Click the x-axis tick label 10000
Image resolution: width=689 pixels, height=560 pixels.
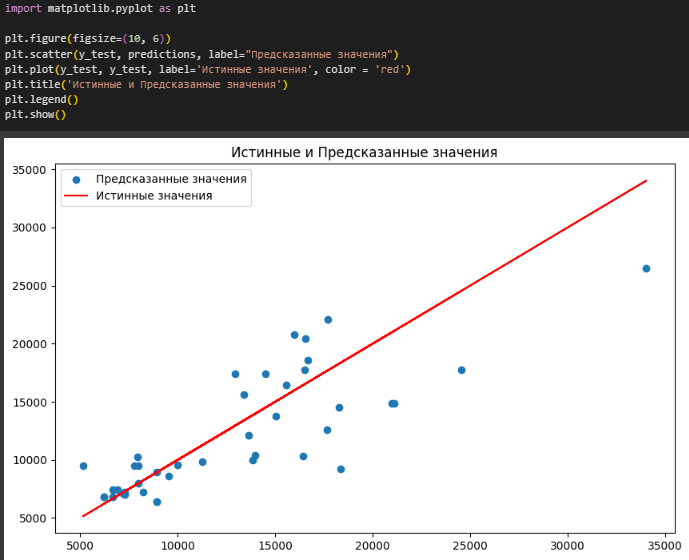tap(178, 546)
